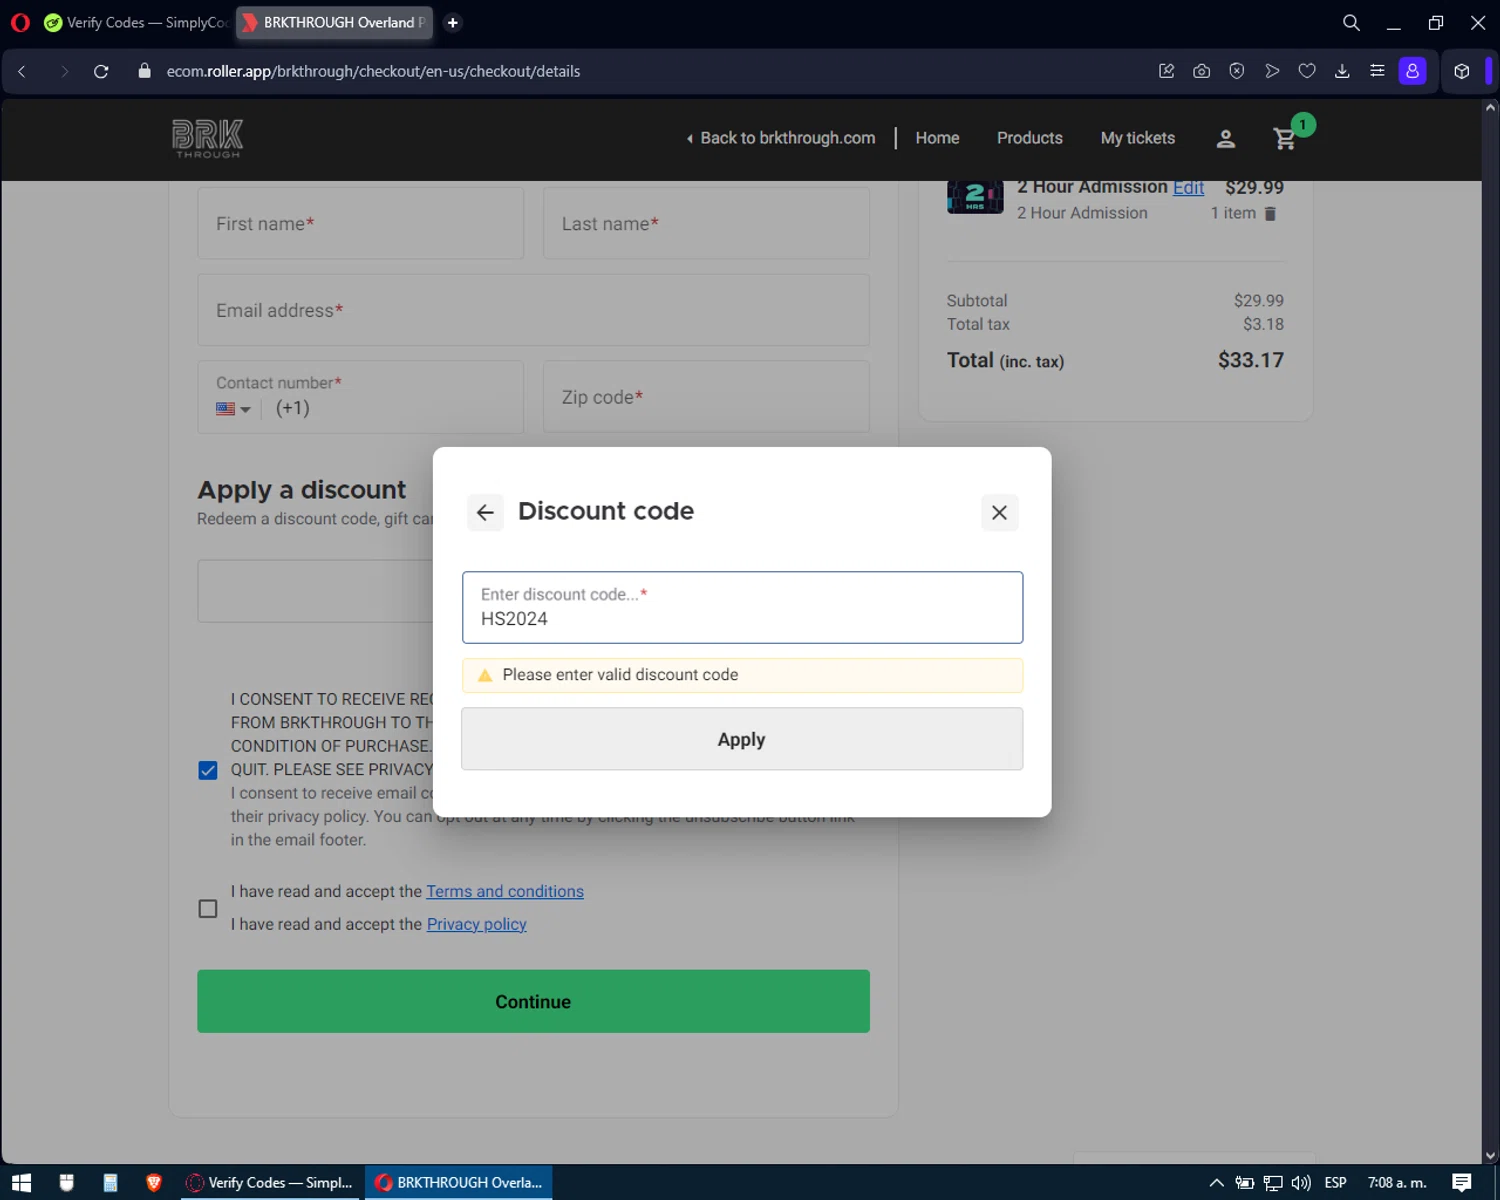Screen dimensions: 1500x1200
Task: Open browser downloads icon
Action: [x=1342, y=71]
